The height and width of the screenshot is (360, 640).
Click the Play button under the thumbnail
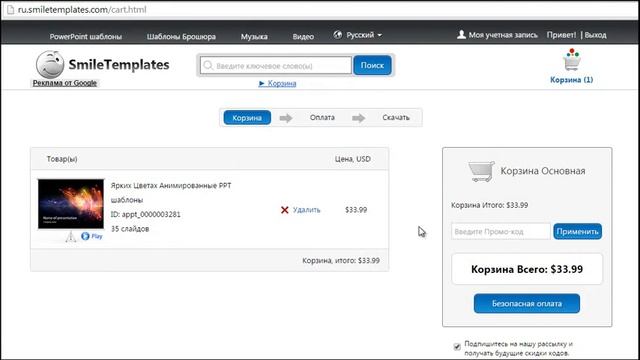pos(92,236)
